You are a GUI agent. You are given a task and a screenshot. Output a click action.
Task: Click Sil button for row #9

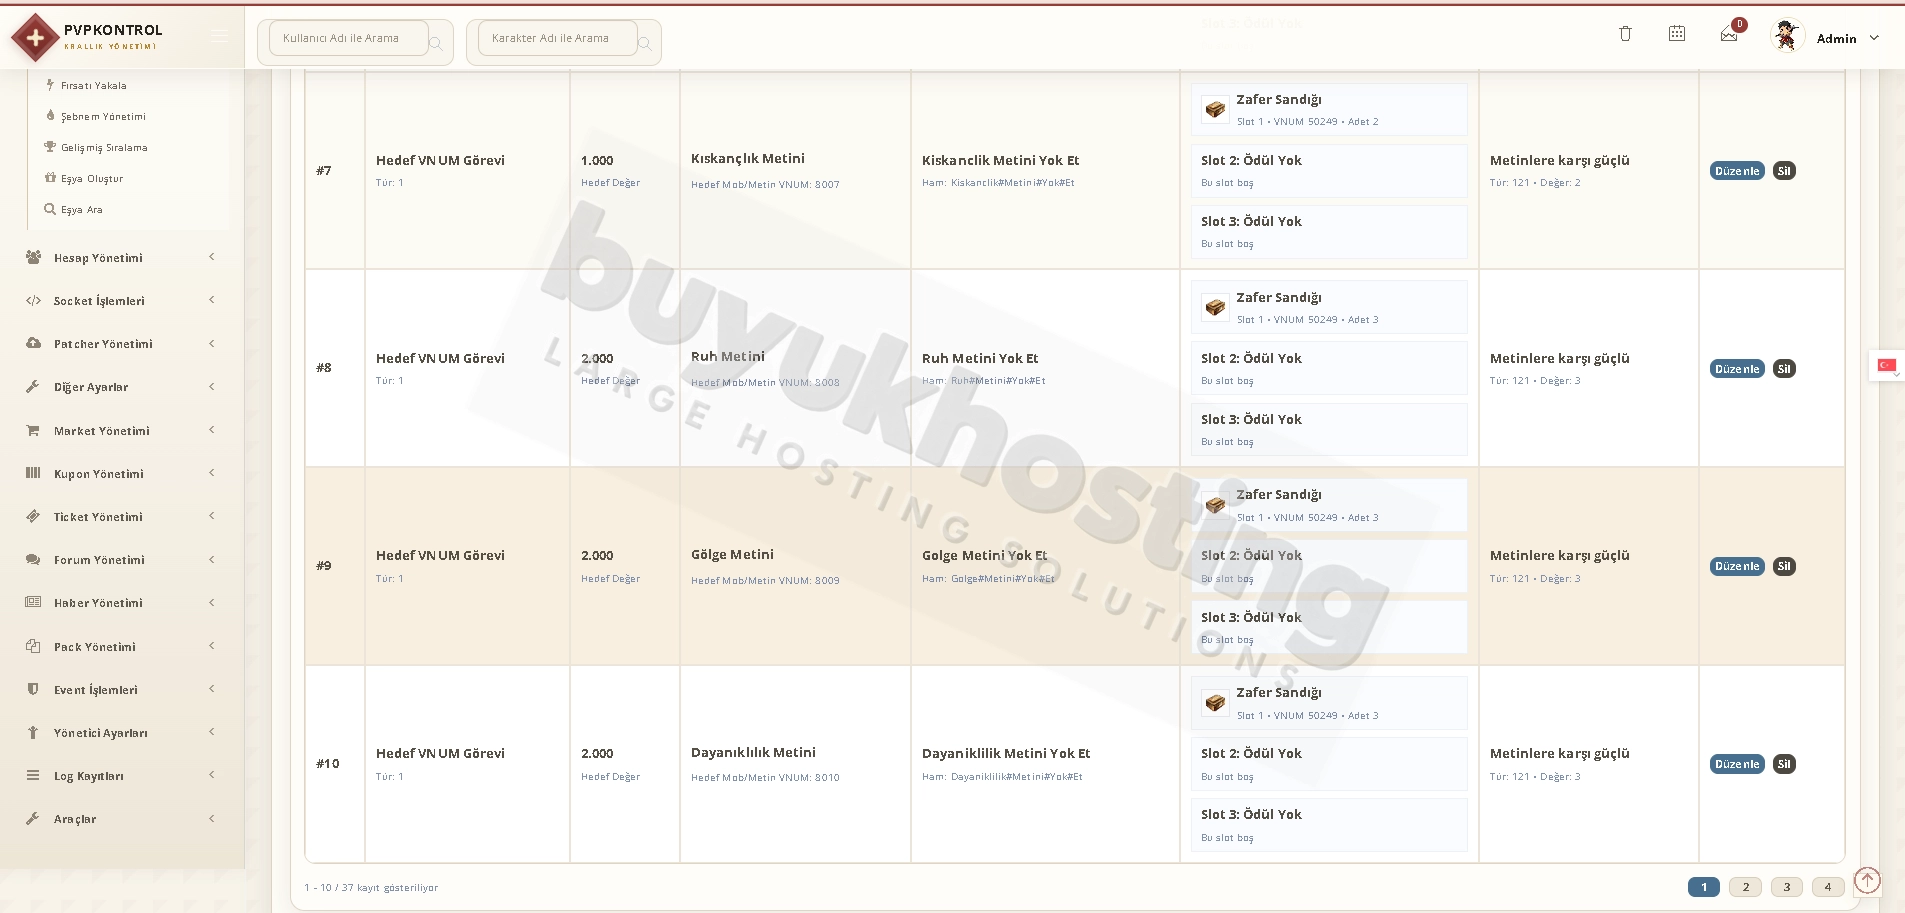point(1784,566)
